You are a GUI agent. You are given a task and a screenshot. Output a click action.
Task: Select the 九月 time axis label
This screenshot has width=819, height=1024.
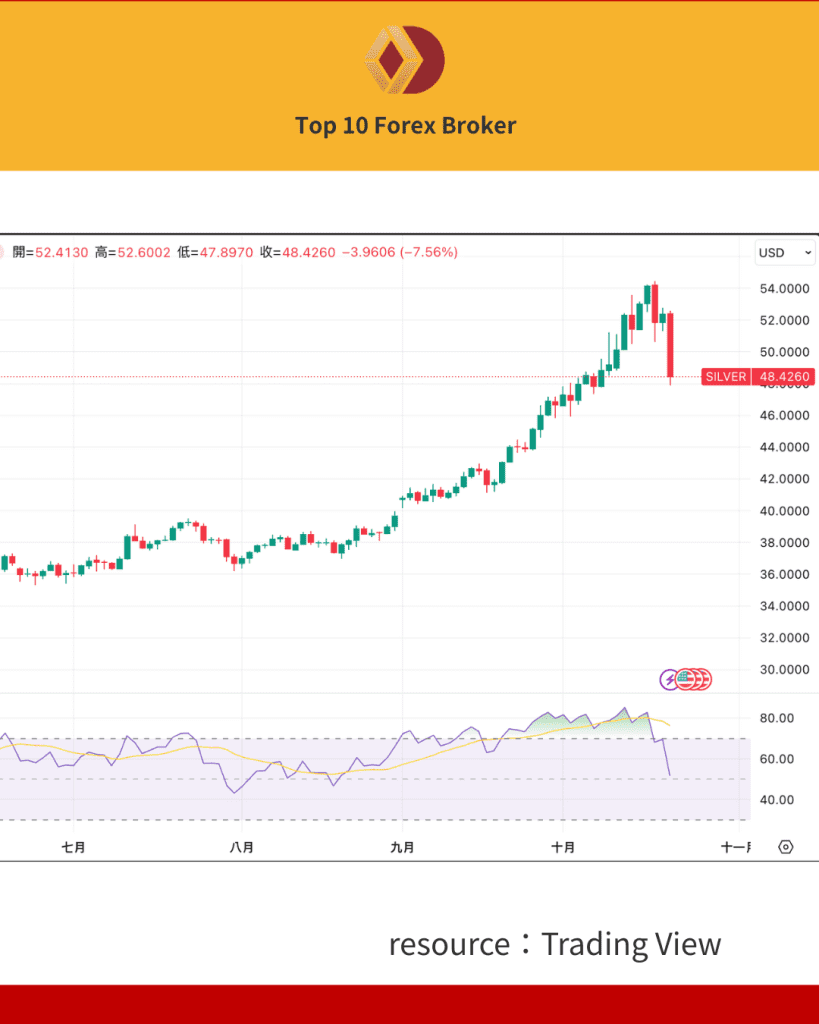[402, 847]
